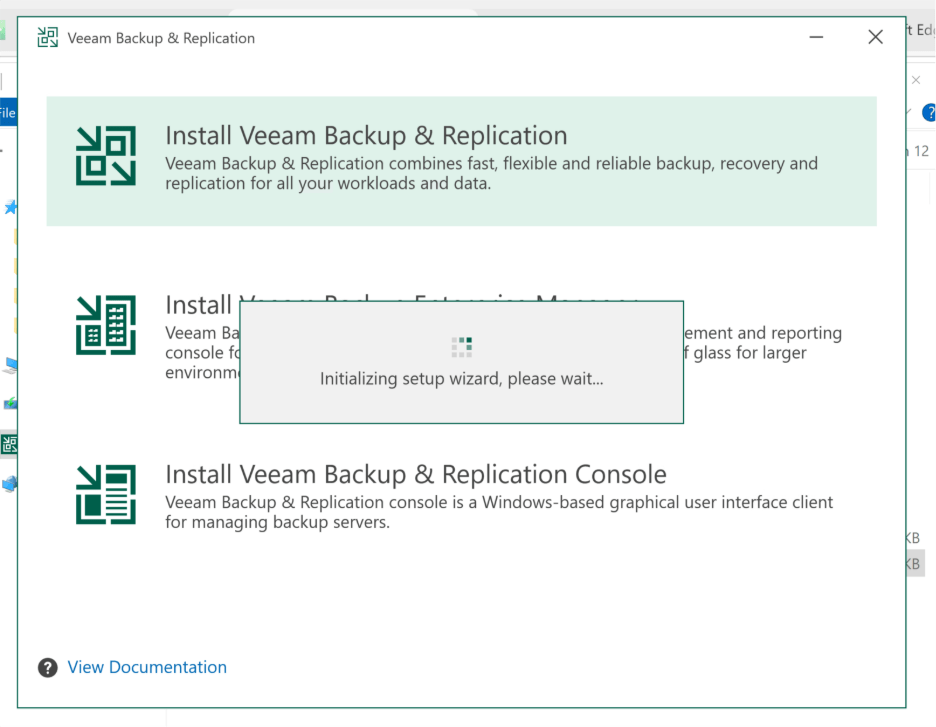Image resolution: width=936 pixels, height=727 pixels.
Task: Open the File tab in background Explorer
Action: pos(7,113)
